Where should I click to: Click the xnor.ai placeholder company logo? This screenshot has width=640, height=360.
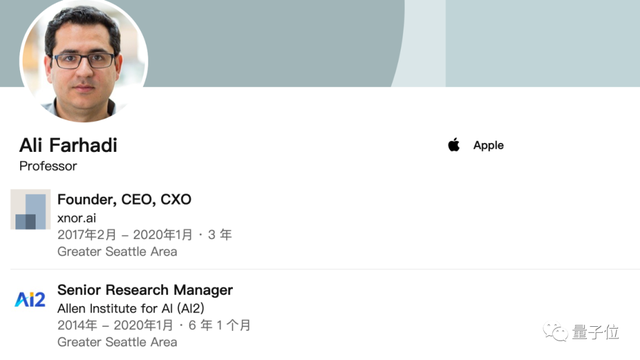click(31, 209)
